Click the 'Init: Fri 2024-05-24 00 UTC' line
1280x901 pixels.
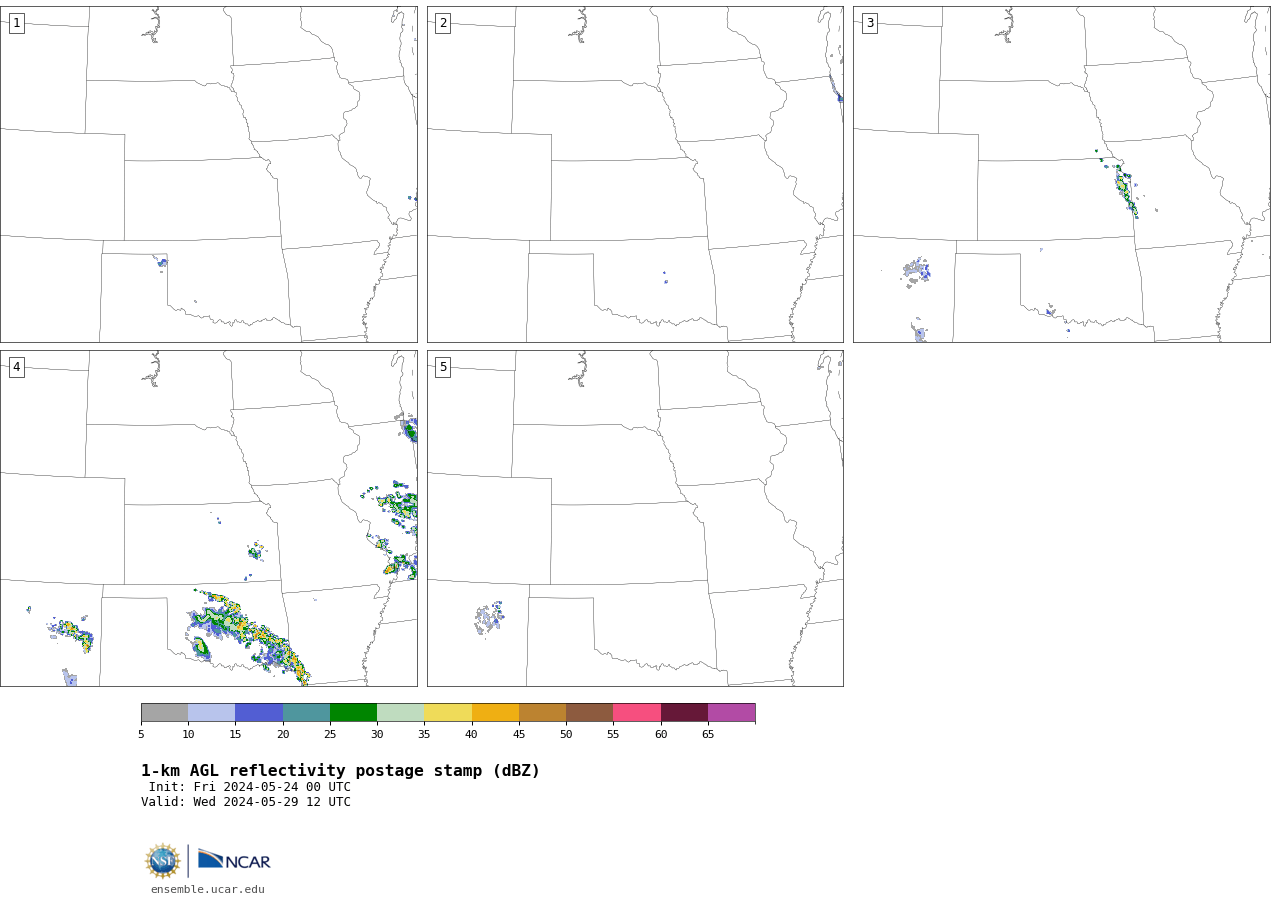click(250, 787)
